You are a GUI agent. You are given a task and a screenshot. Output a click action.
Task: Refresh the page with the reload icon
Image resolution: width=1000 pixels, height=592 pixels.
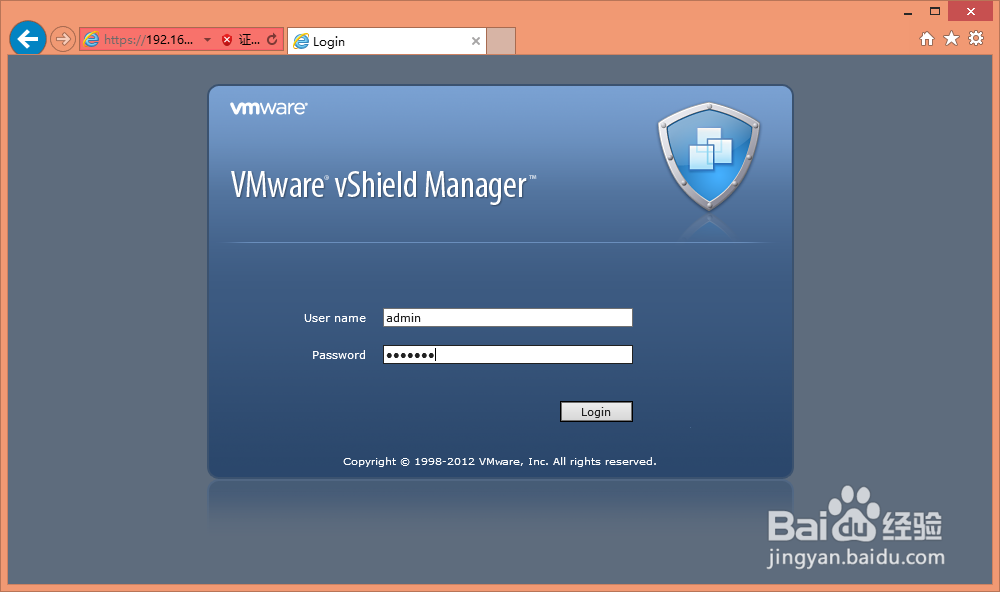[272, 40]
